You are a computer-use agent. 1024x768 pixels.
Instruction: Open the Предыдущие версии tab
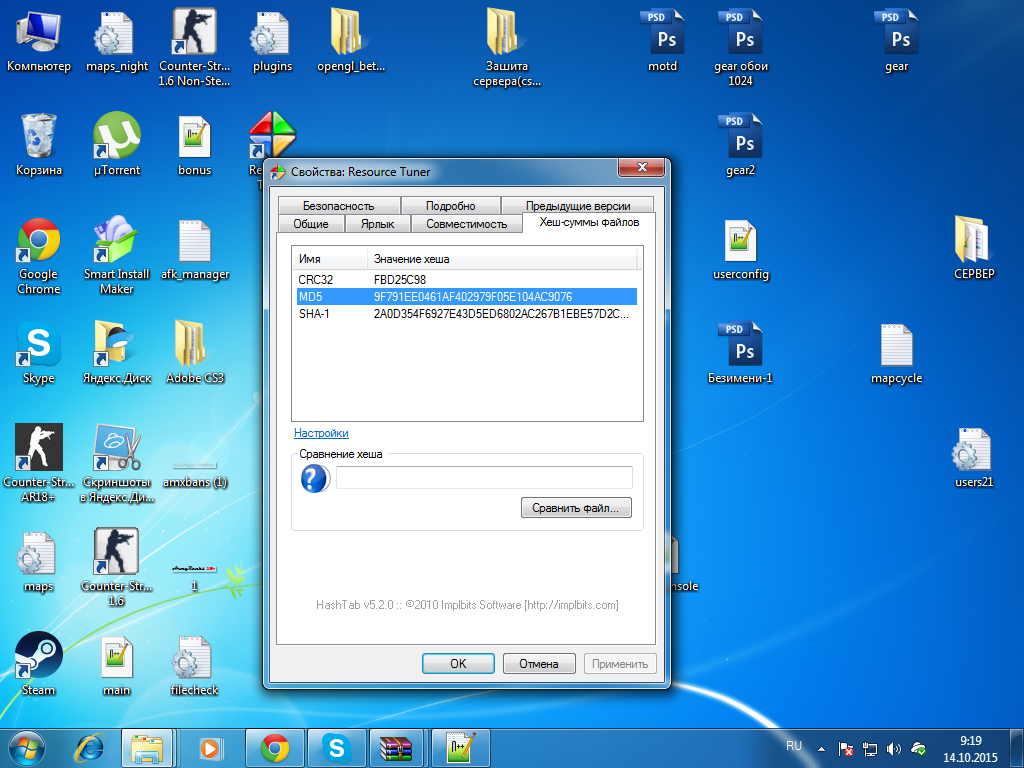tap(578, 206)
